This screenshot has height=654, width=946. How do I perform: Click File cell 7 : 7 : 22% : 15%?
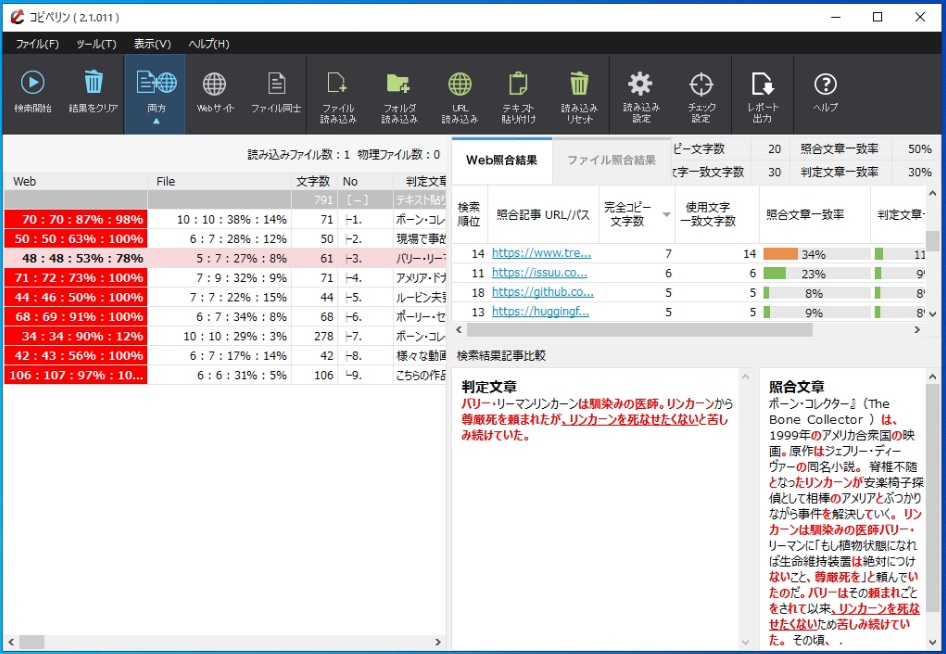[x=220, y=297]
